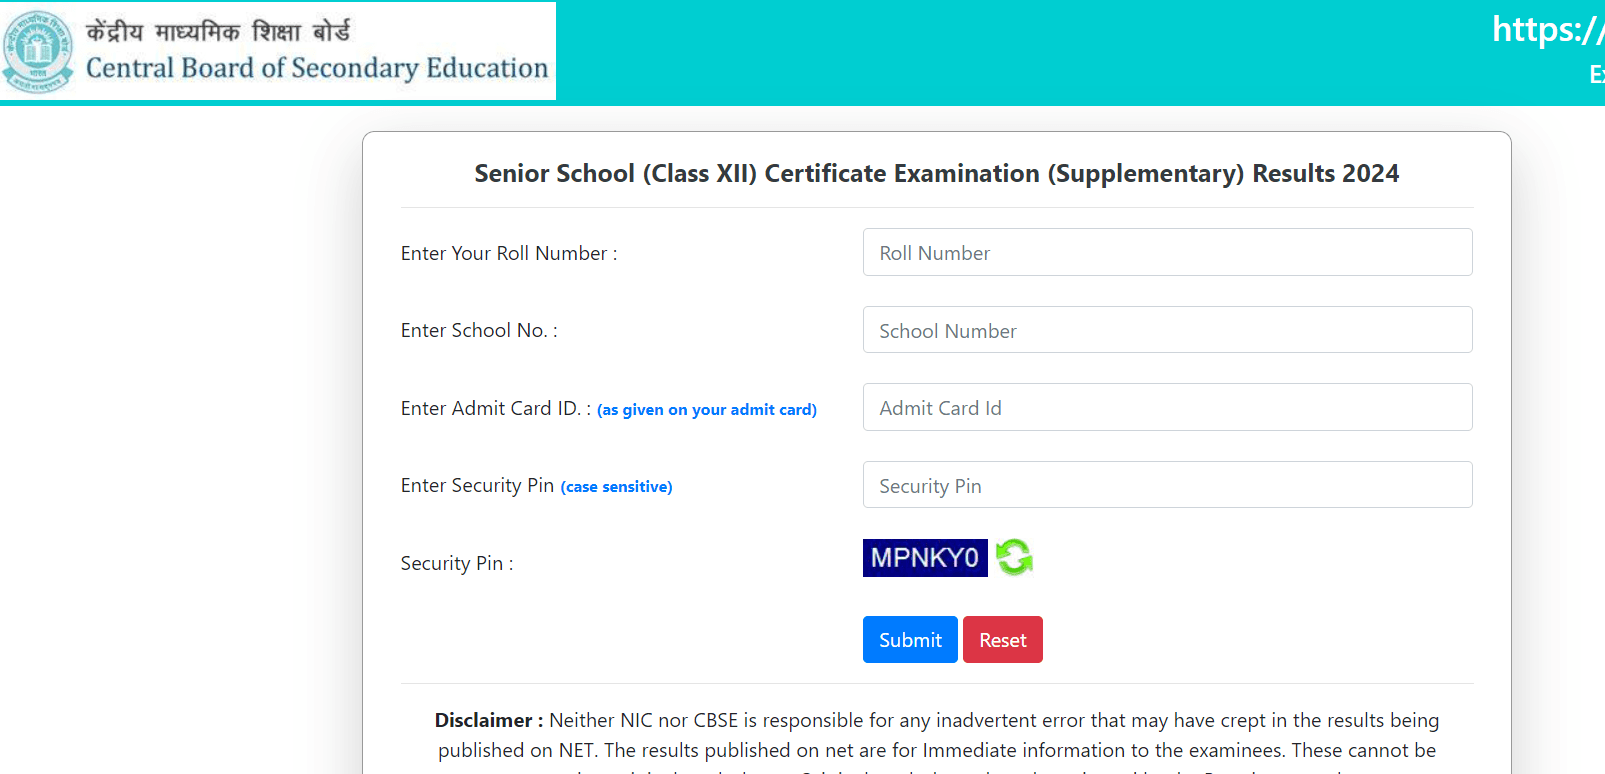
Task: Click the "Enter School No." label
Action: point(479,331)
